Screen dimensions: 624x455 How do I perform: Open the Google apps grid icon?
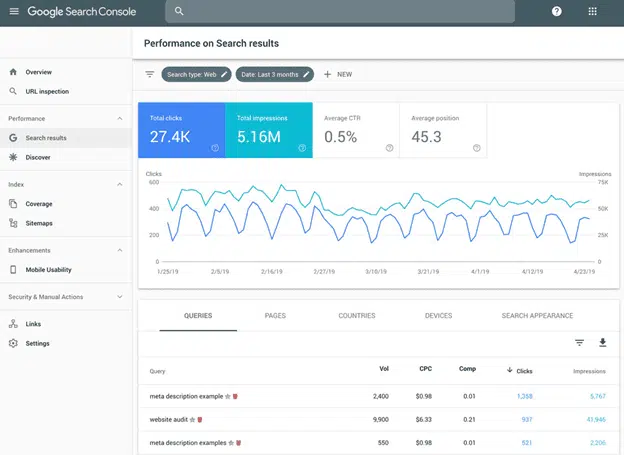592,11
